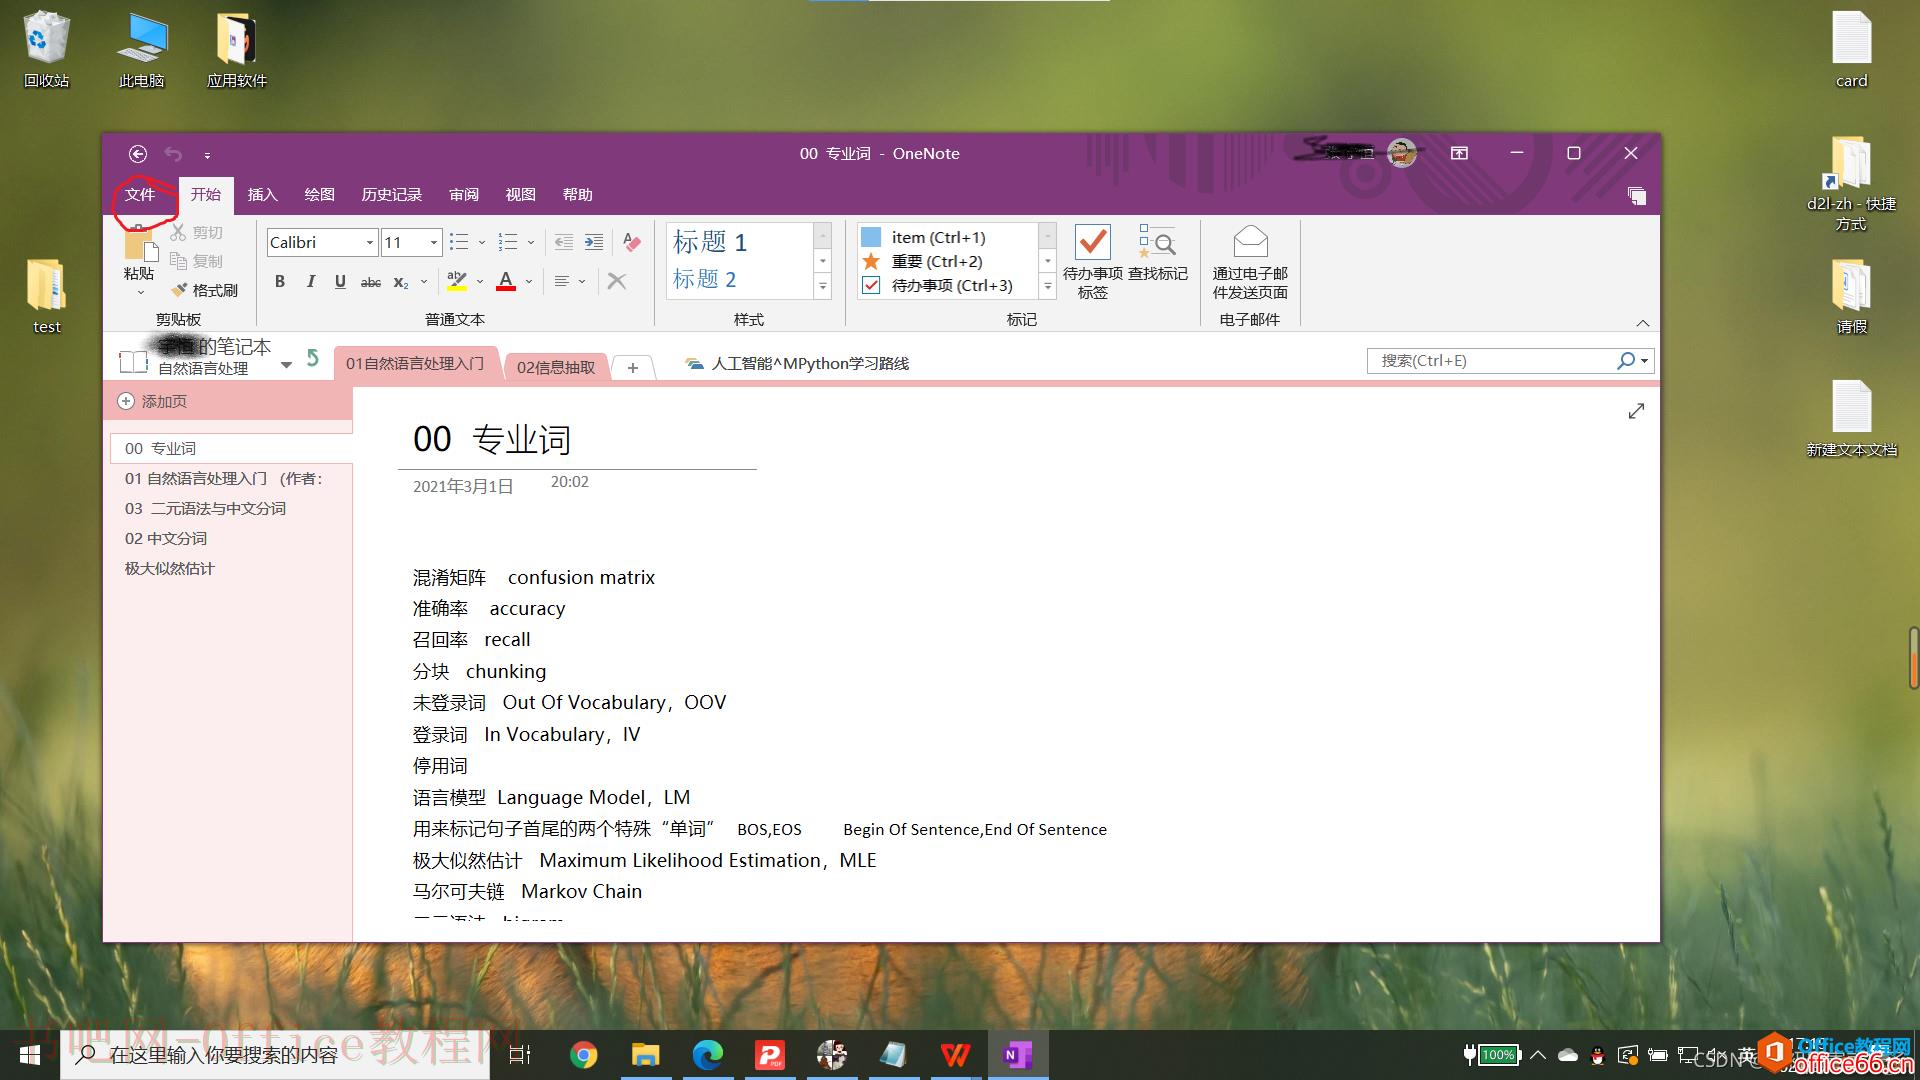Select the Format Painter (格式刷) tool
The height and width of the screenshot is (1080, 1920).
204,290
